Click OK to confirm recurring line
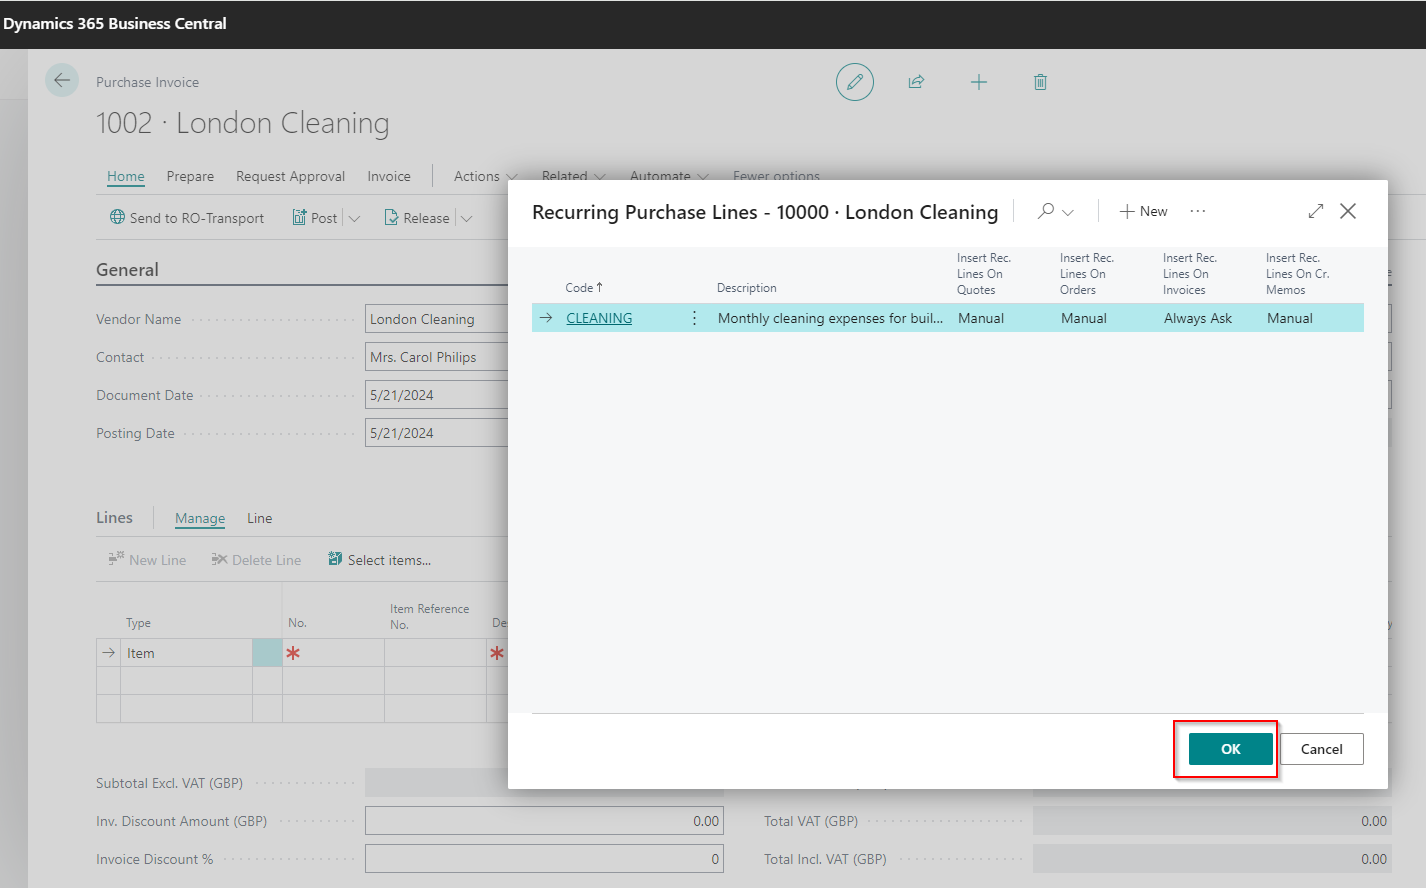This screenshot has height=888, width=1426. (1230, 749)
